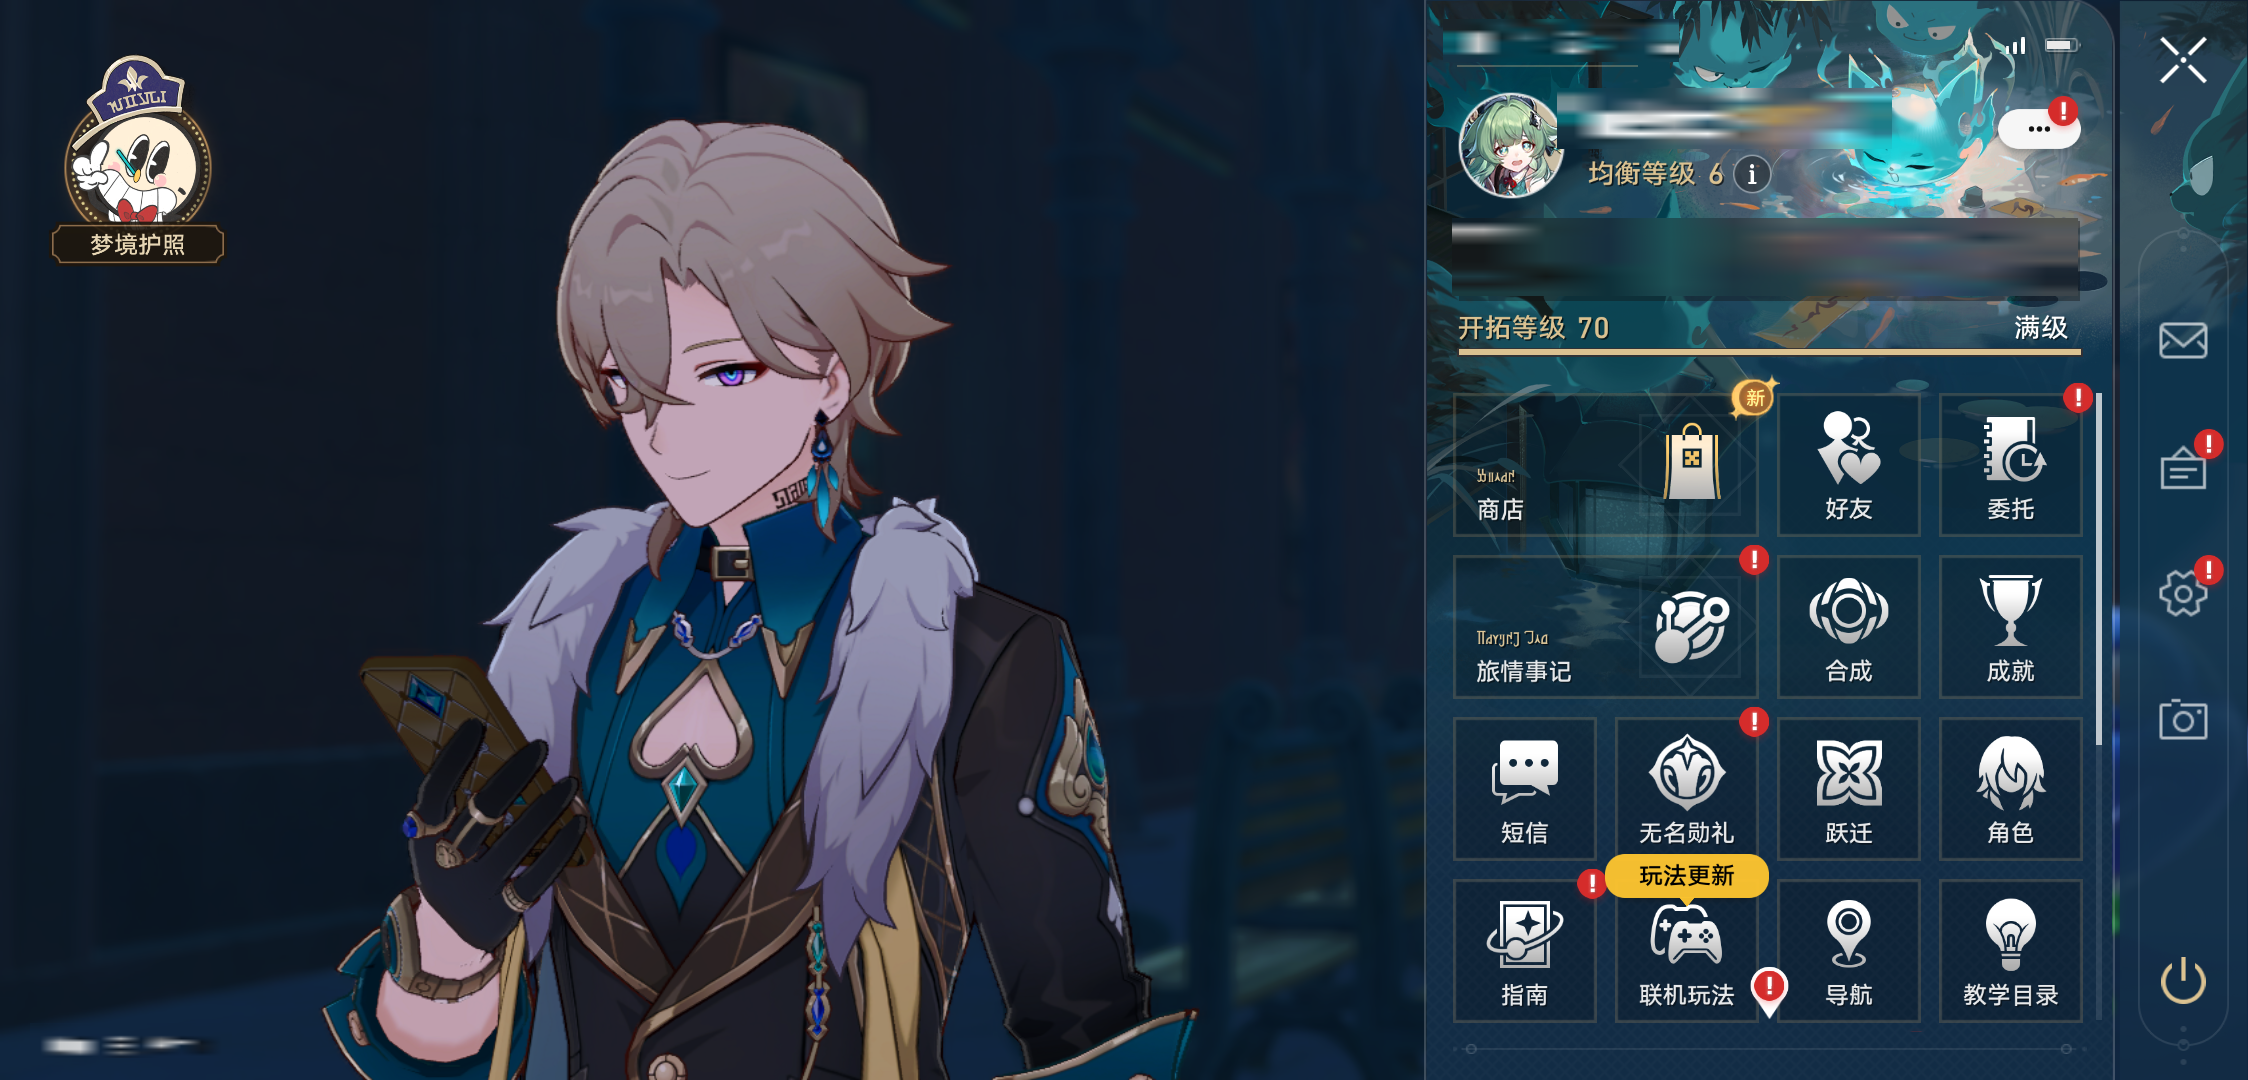
Task: Click the 均衡等级 info icon
Action: pyautogui.click(x=1751, y=174)
